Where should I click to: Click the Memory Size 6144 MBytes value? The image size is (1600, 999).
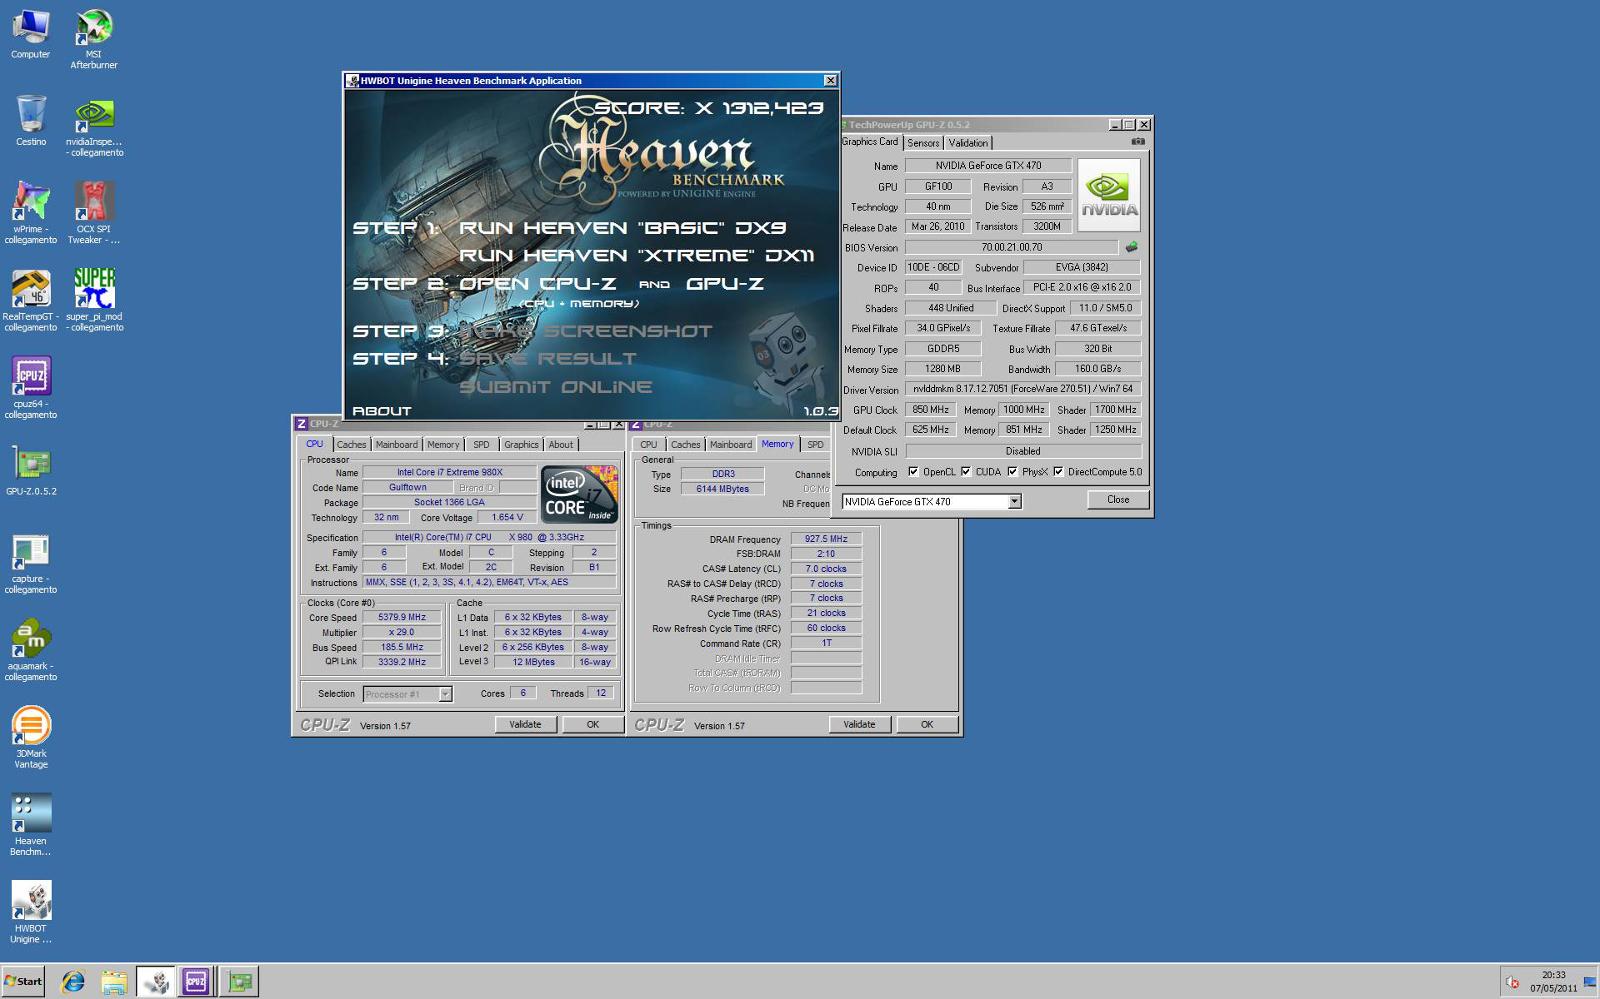pos(722,489)
